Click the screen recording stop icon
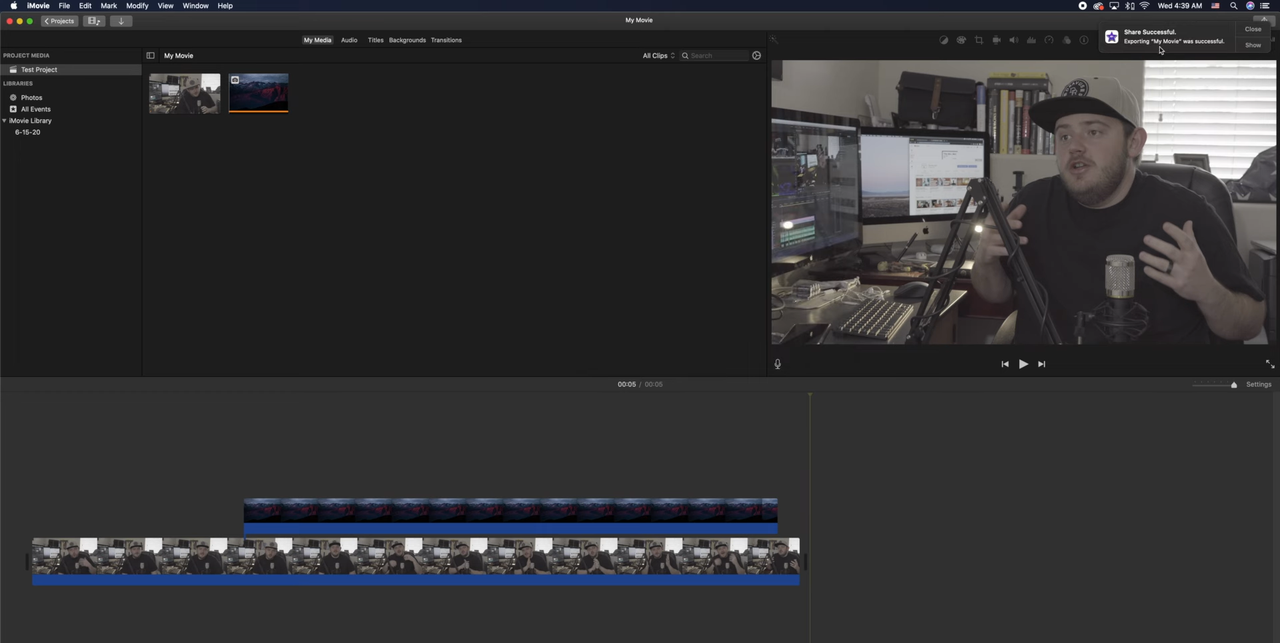This screenshot has height=643, width=1280. [1083, 6]
